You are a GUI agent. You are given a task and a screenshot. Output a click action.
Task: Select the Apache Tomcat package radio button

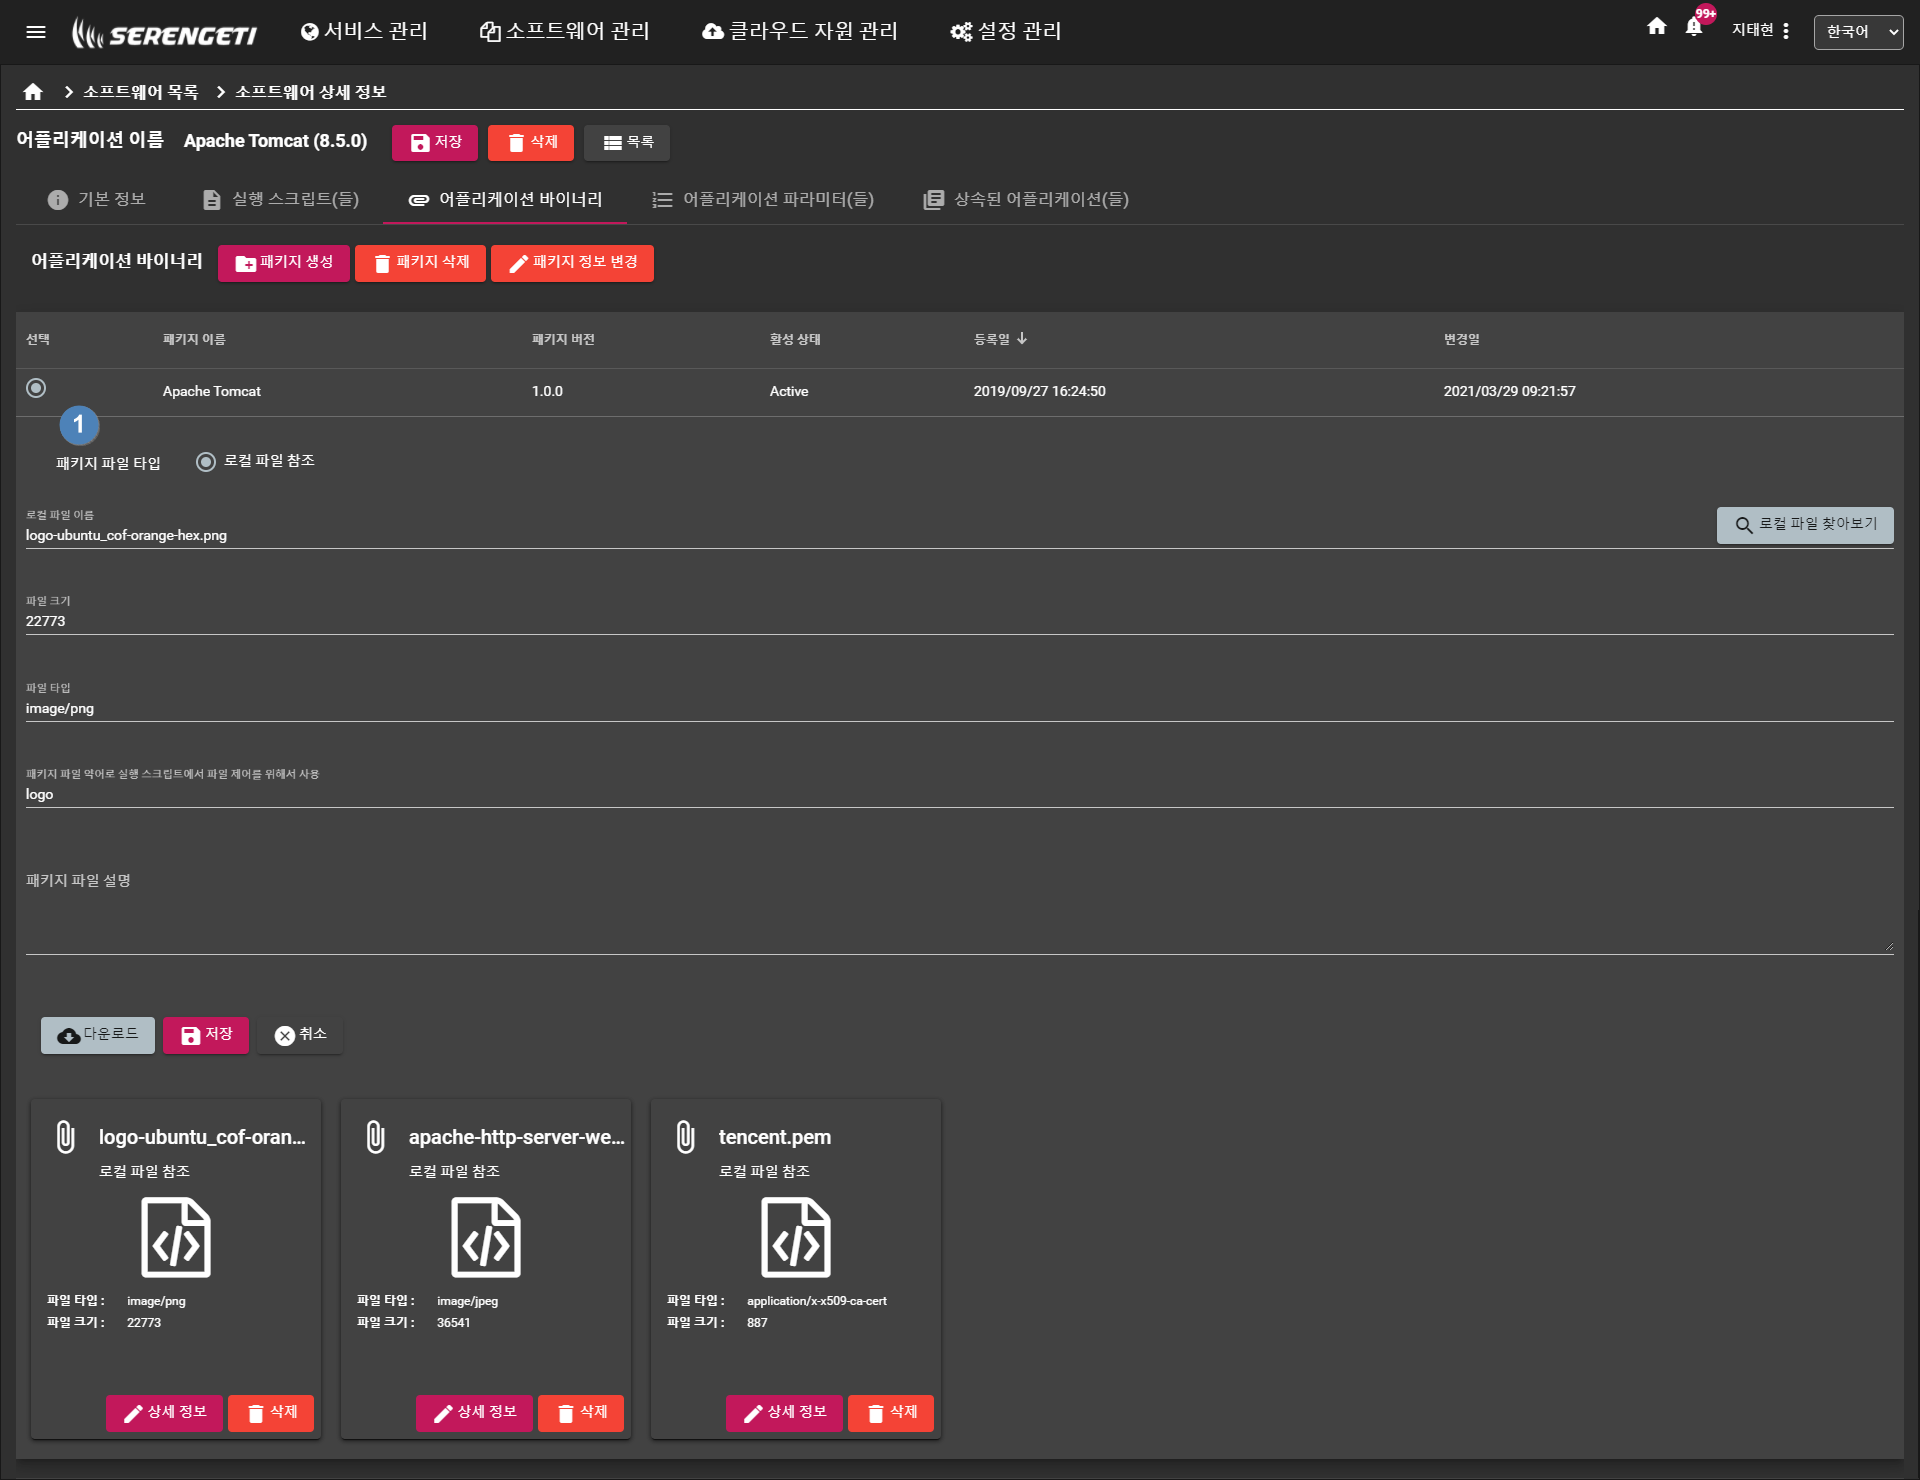[x=36, y=388]
